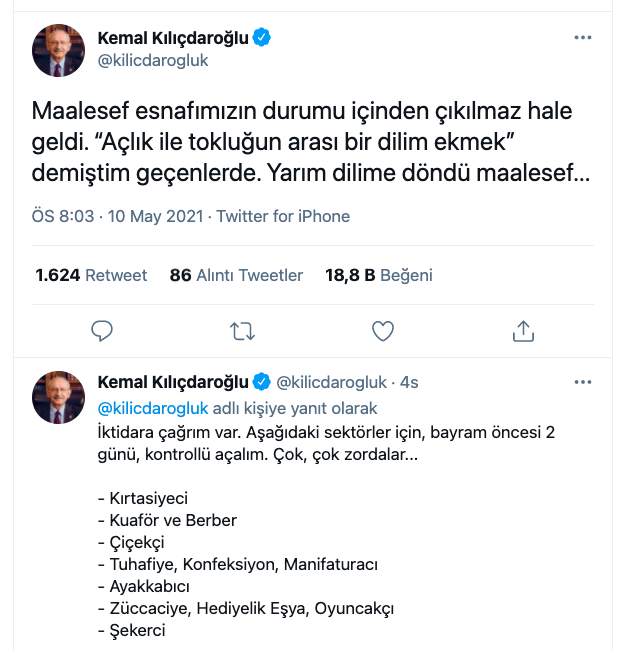Open Kemal Kılıçdaroğlu name on main tweet
Image resolution: width=622 pixels, height=650 pixels.
click(172, 38)
